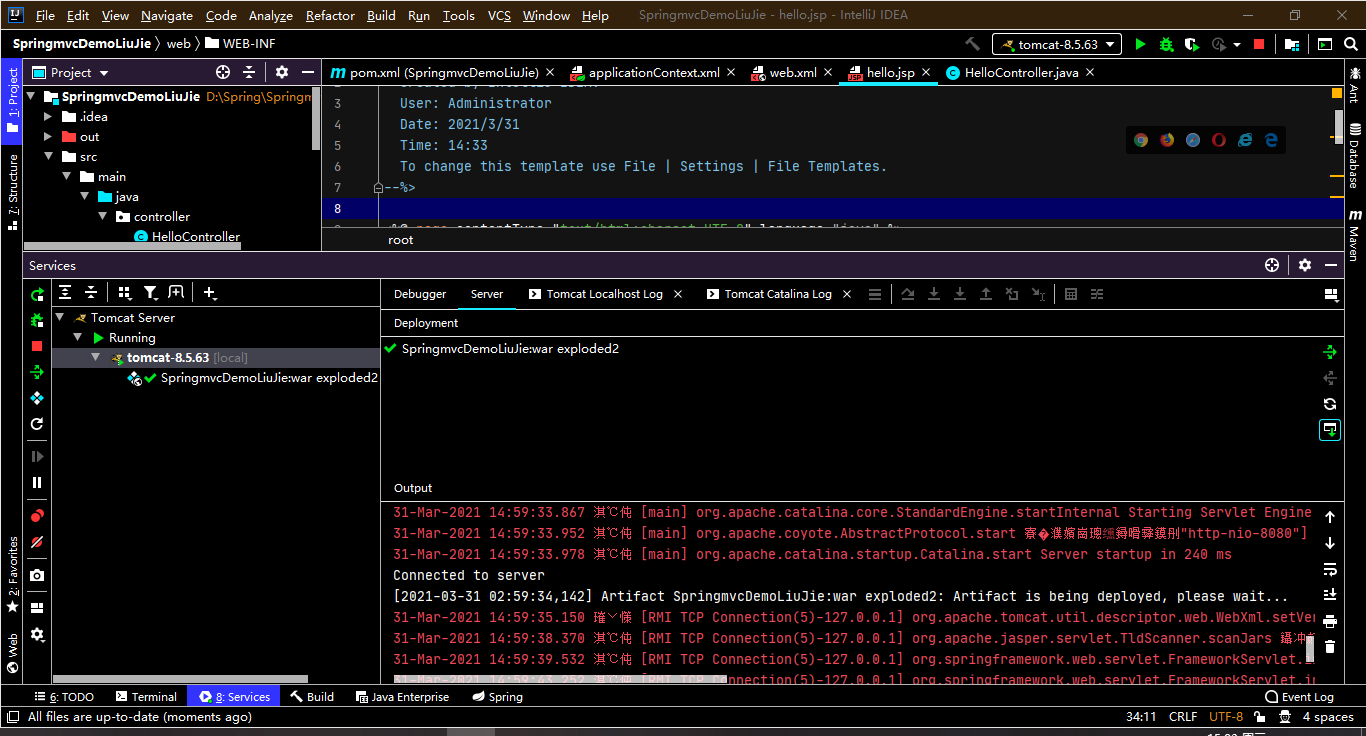Switch to HelloController.java tab
This screenshot has height=736, width=1366.
(1022, 73)
